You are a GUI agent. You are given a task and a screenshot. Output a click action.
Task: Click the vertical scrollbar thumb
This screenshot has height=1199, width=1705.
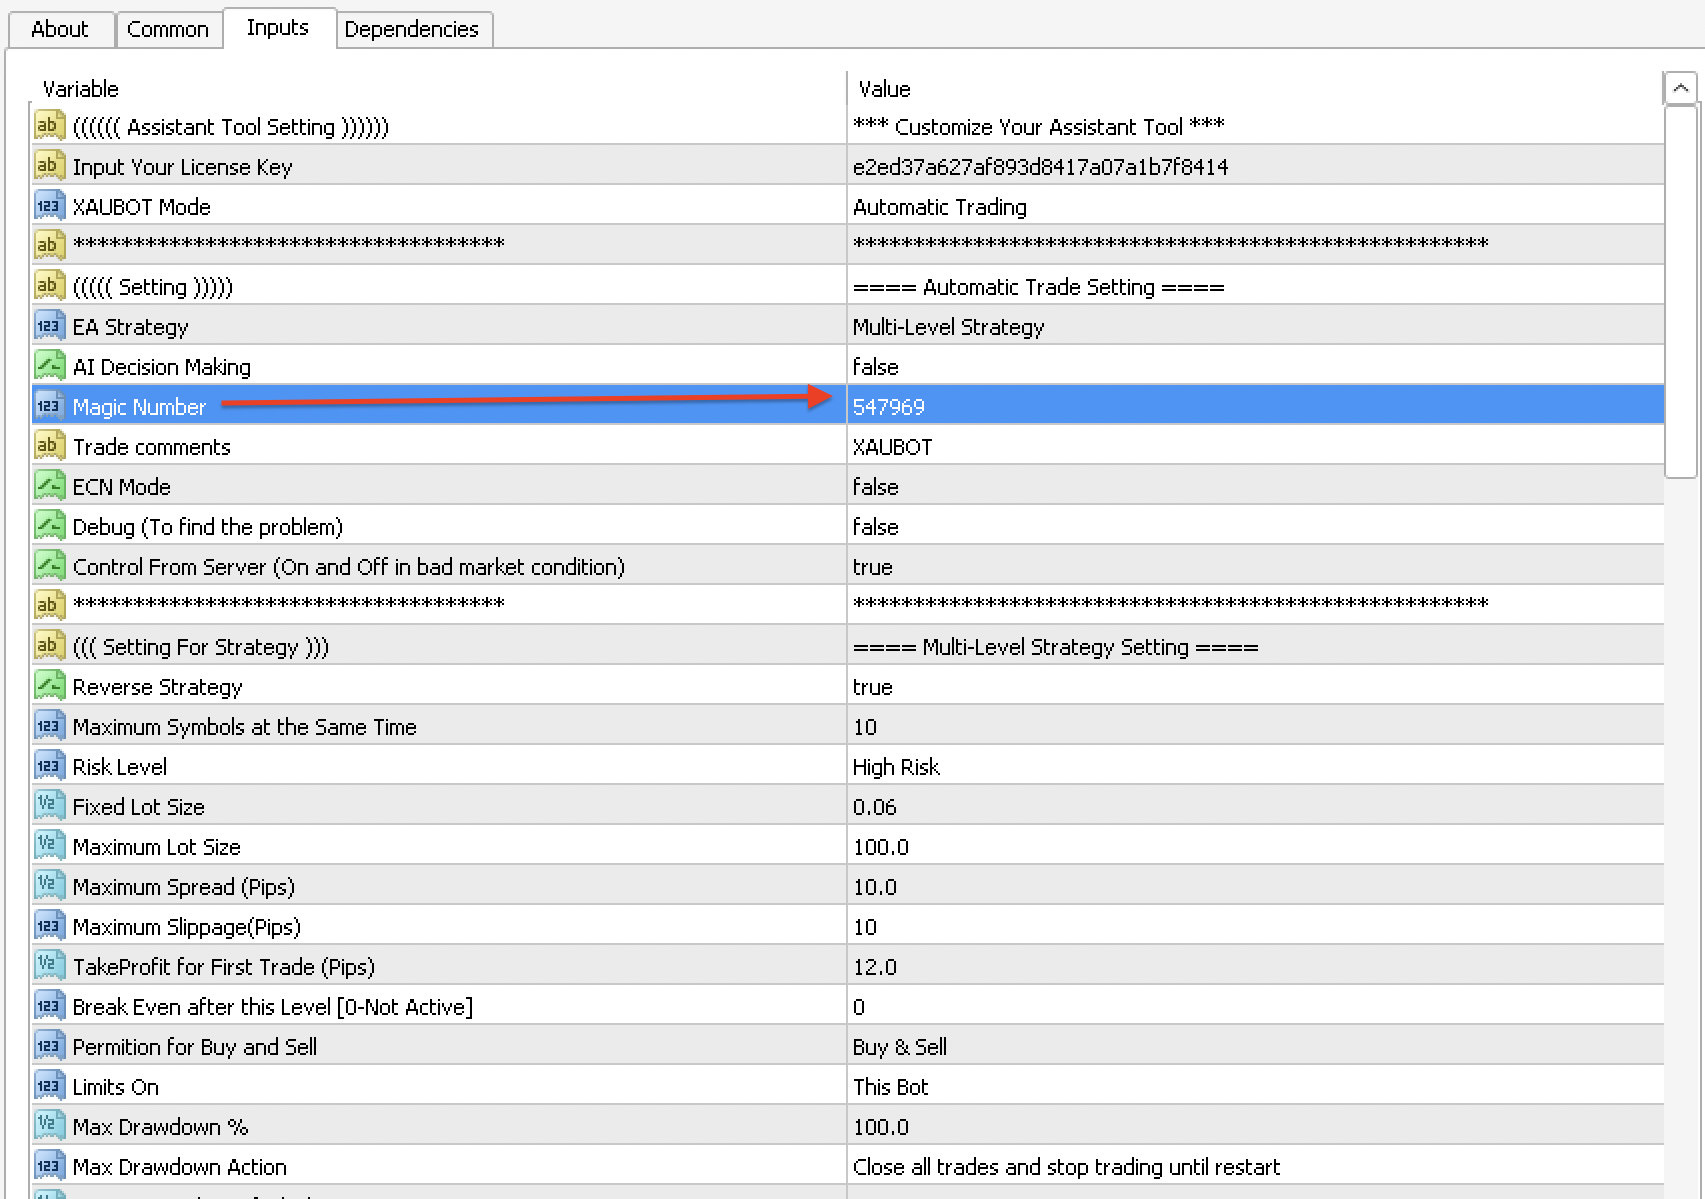coord(1681,291)
